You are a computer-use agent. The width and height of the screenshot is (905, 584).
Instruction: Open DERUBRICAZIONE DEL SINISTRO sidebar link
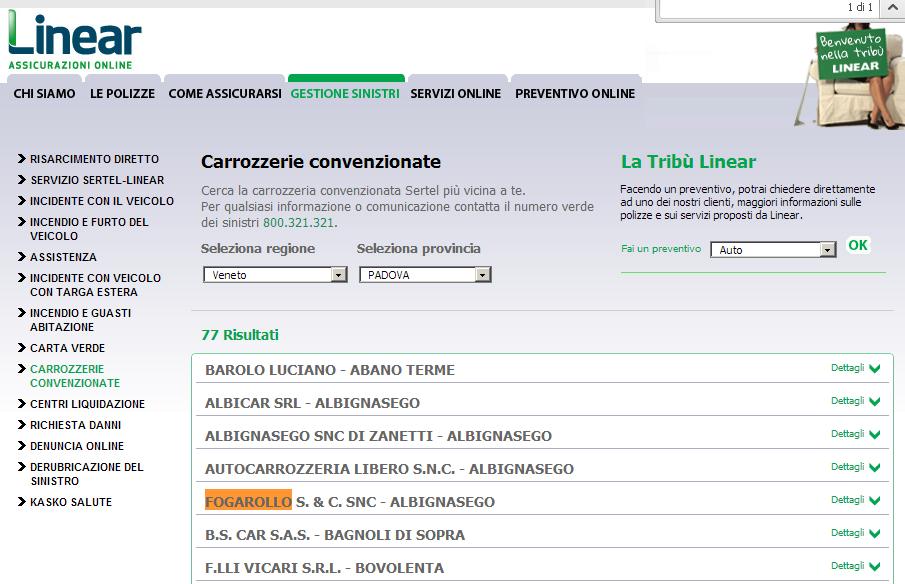87,474
